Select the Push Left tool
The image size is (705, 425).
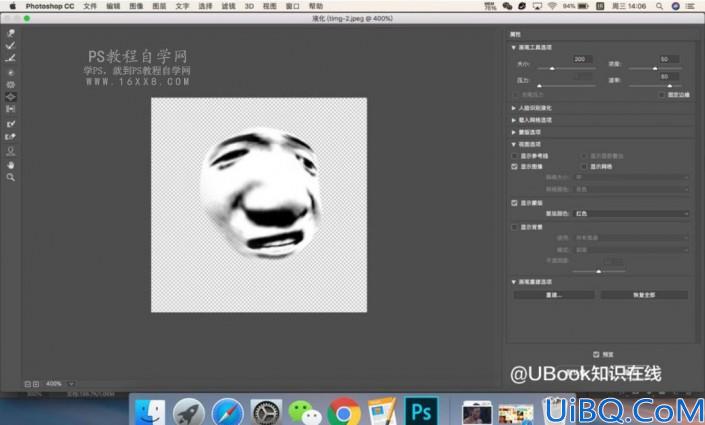pyautogui.click(x=11, y=109)
